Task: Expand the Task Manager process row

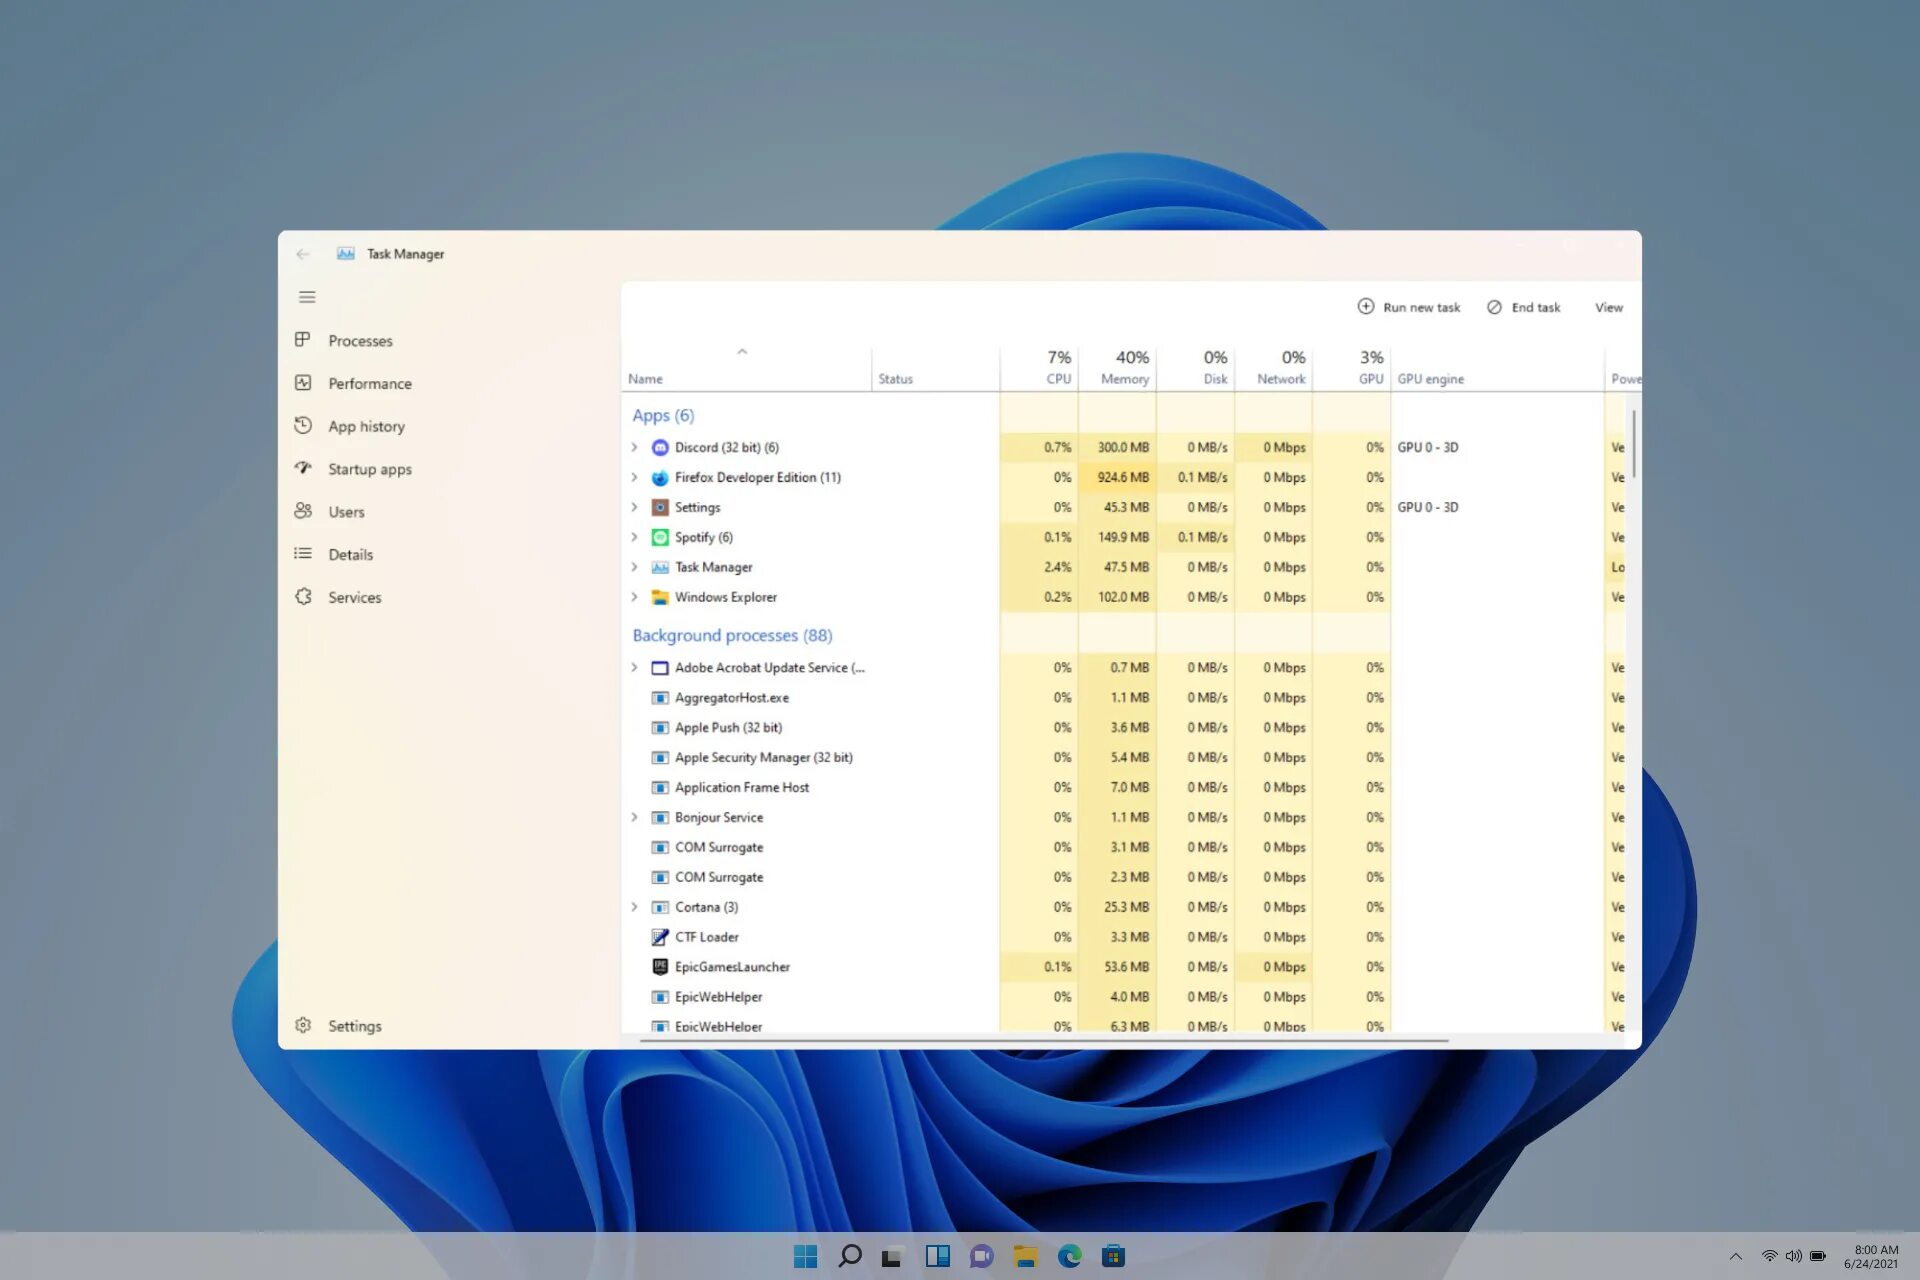Action: [x=634, y=568]
